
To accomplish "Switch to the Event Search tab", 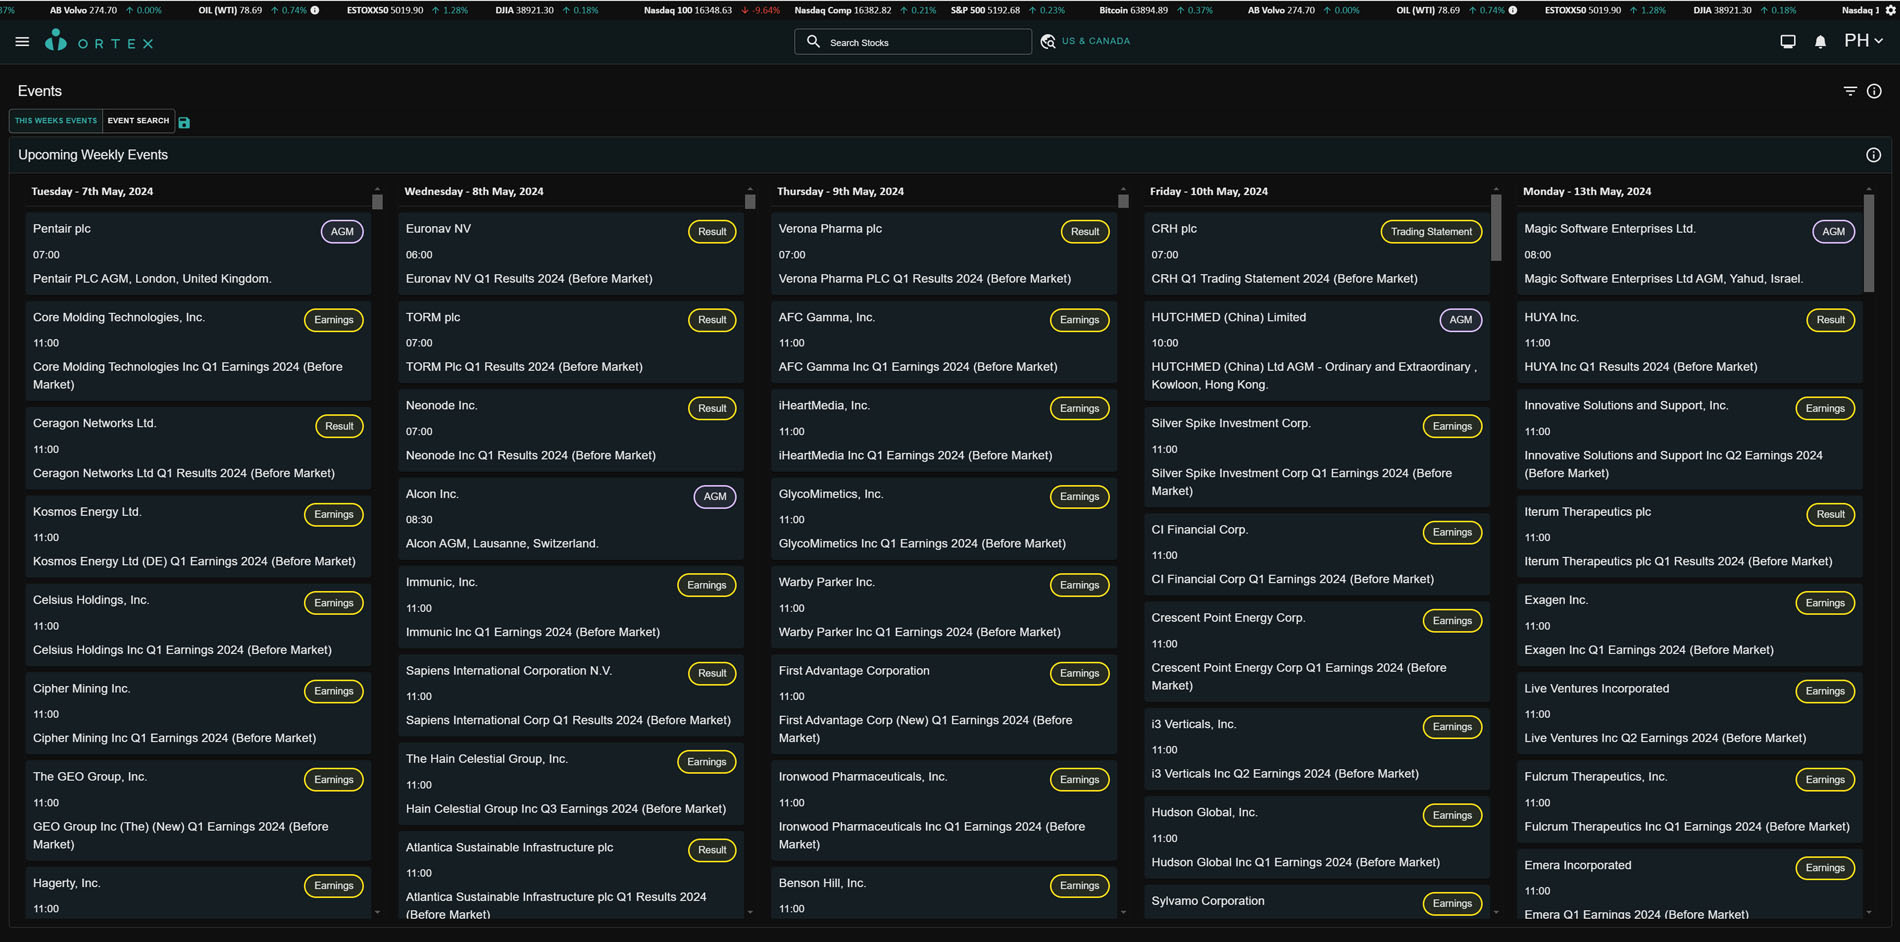I will coord(138,121).
